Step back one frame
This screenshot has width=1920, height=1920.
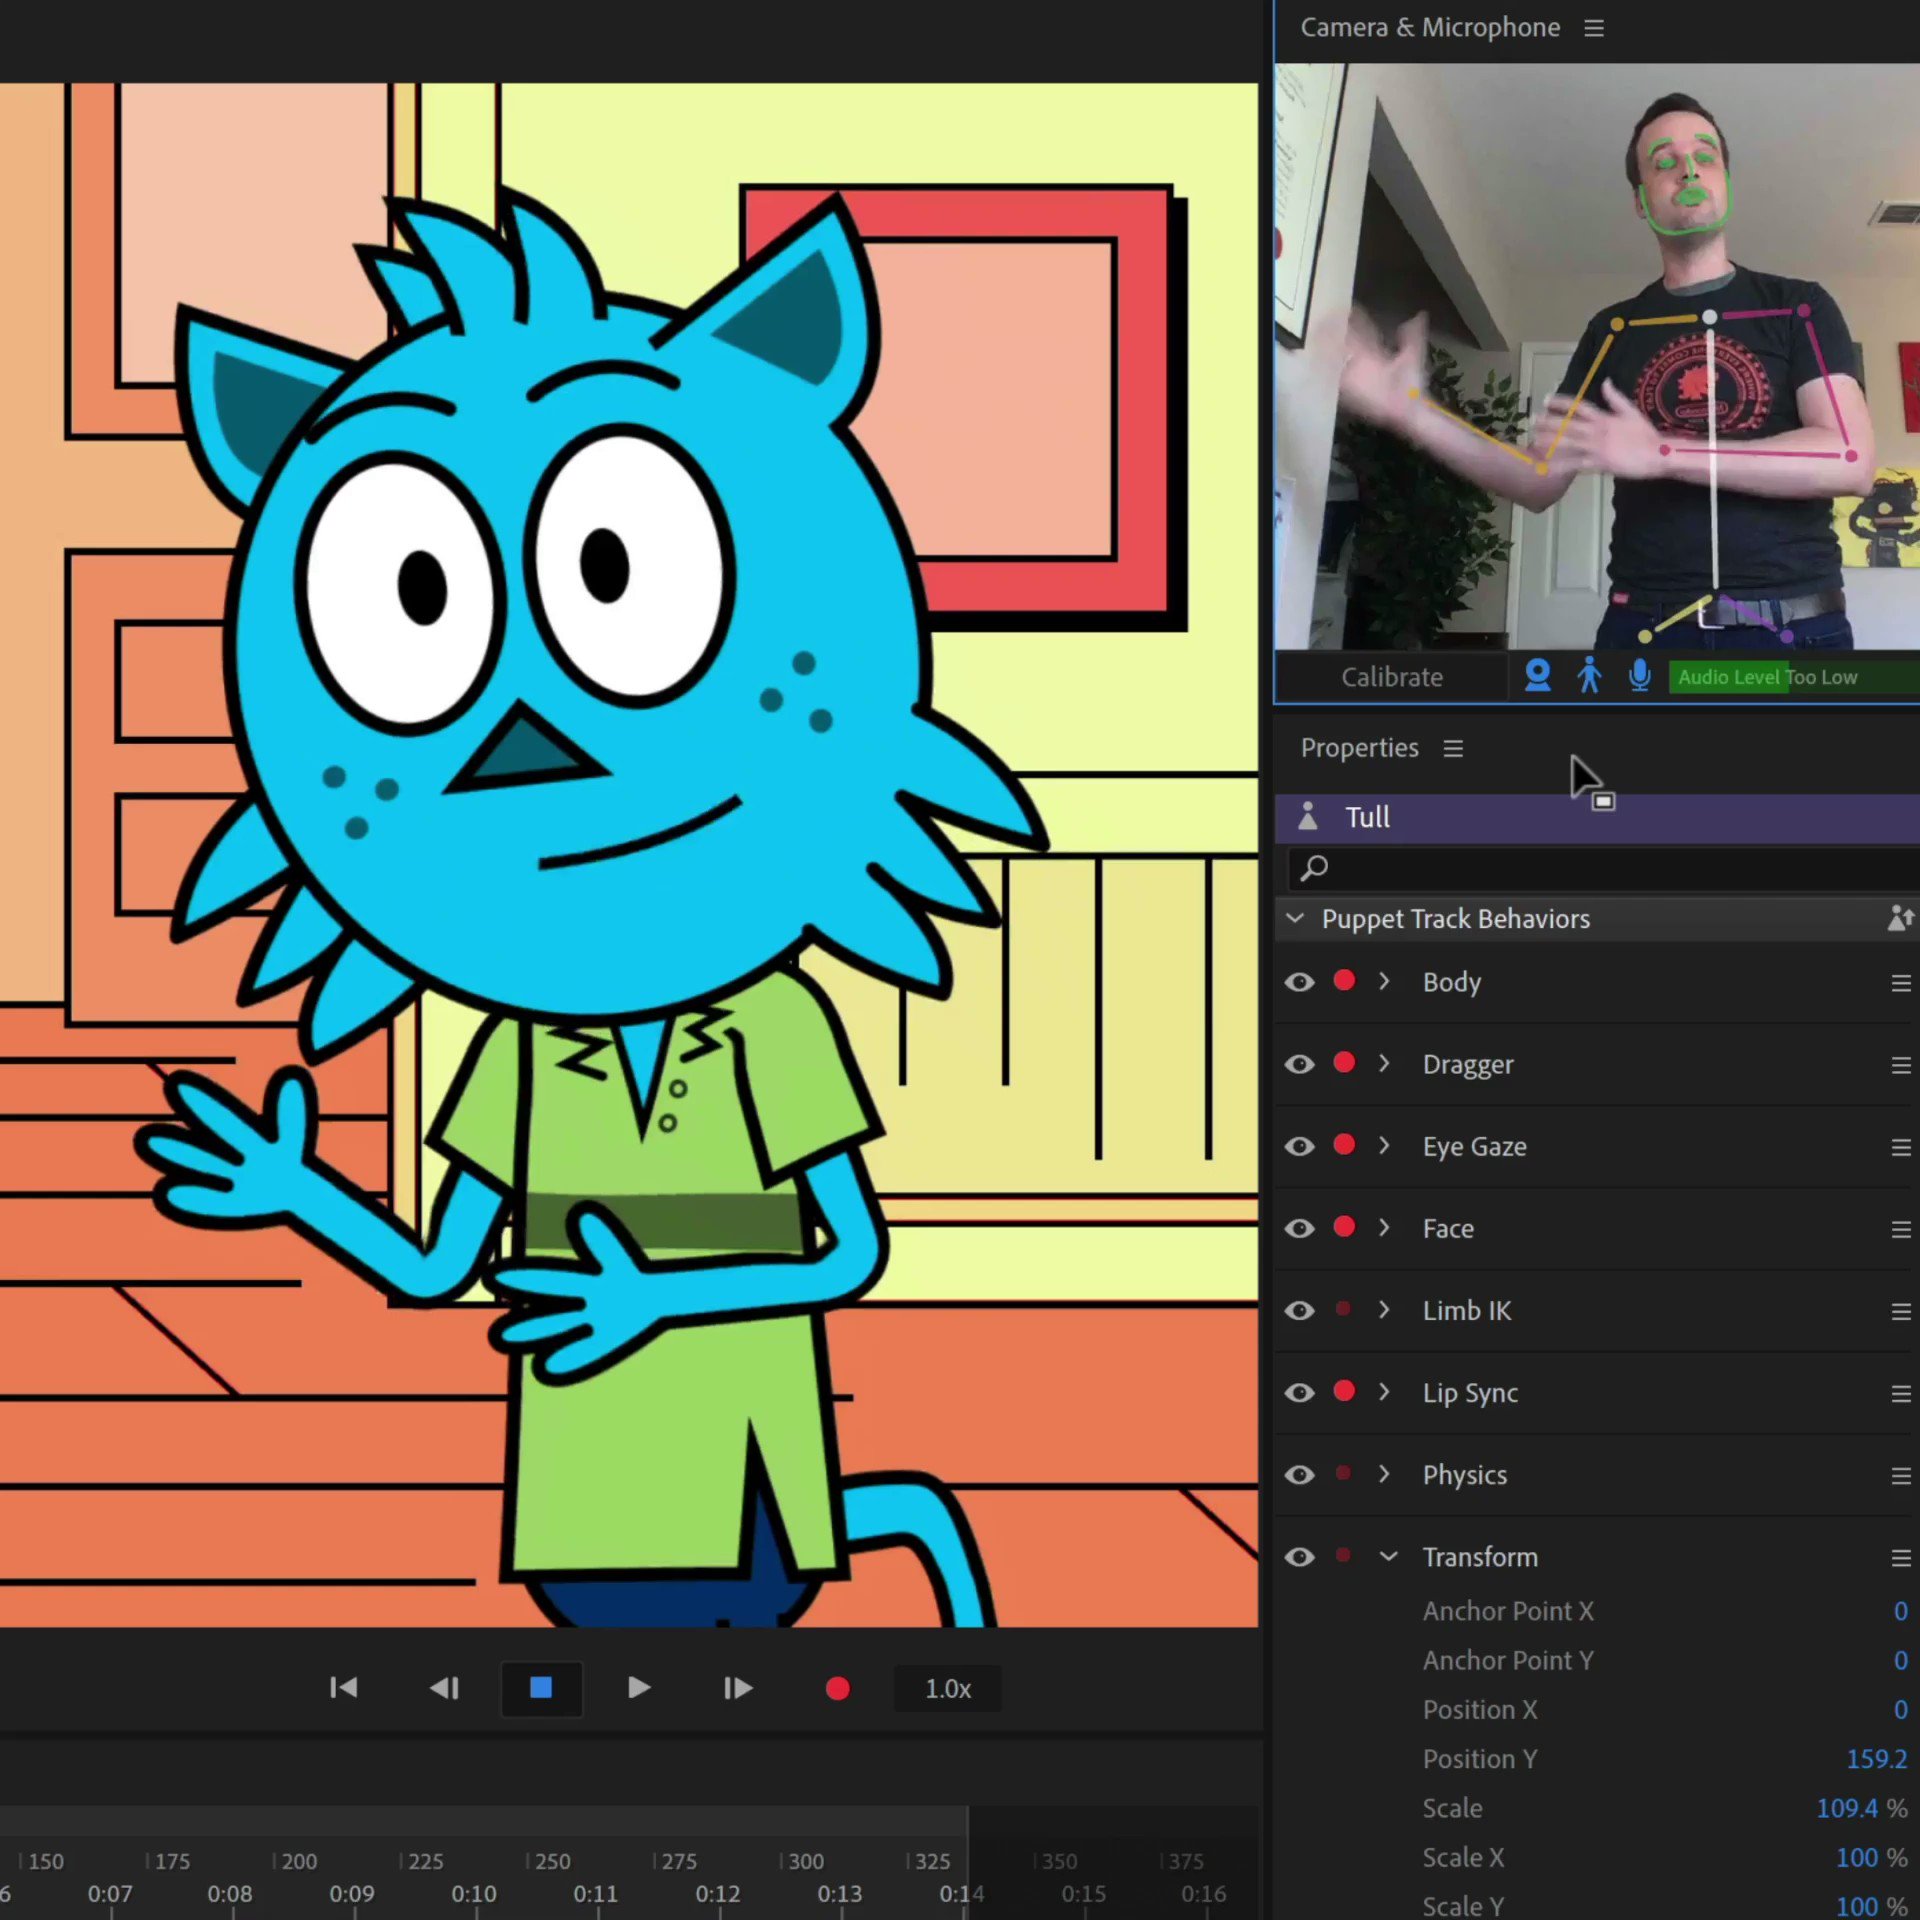(444, 1688)
